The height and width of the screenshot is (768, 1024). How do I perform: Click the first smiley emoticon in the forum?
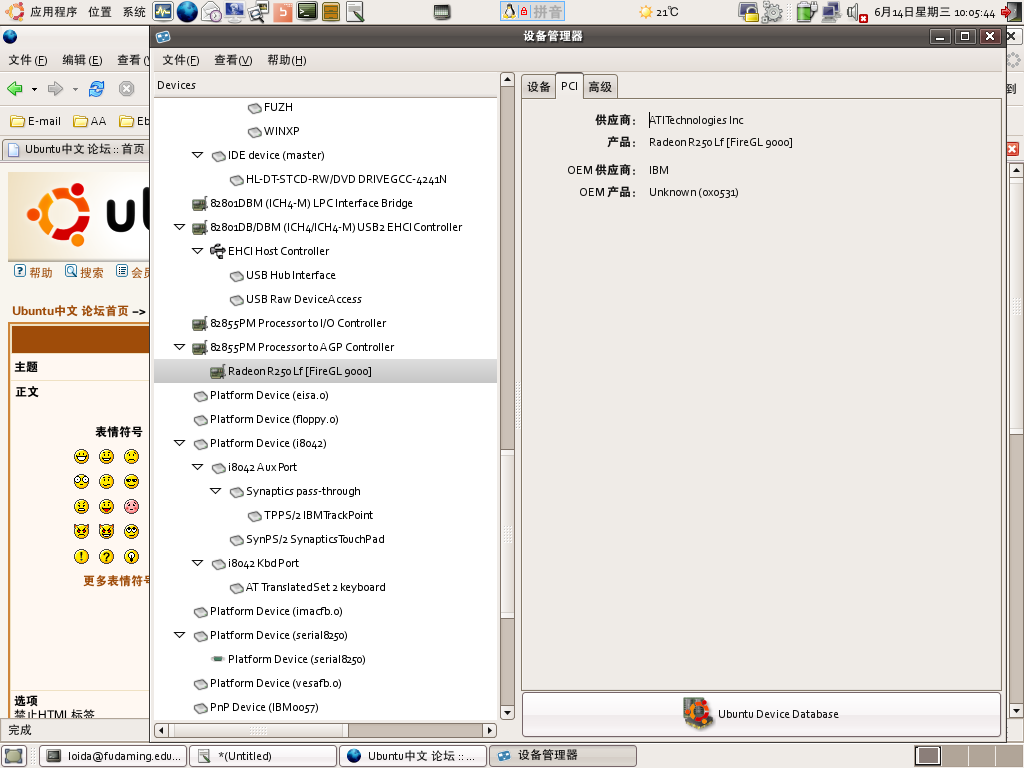tap(81, 456)
